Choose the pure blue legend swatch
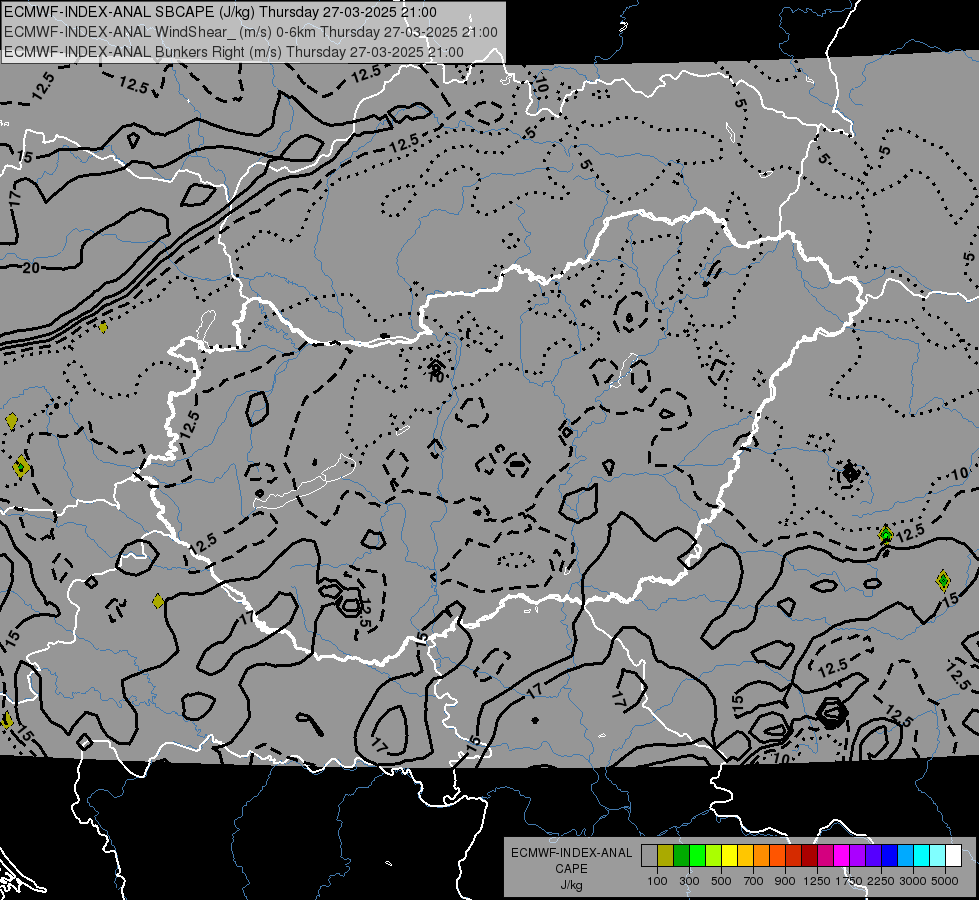Screen dimensions: 979x900 tap(890, 856)
